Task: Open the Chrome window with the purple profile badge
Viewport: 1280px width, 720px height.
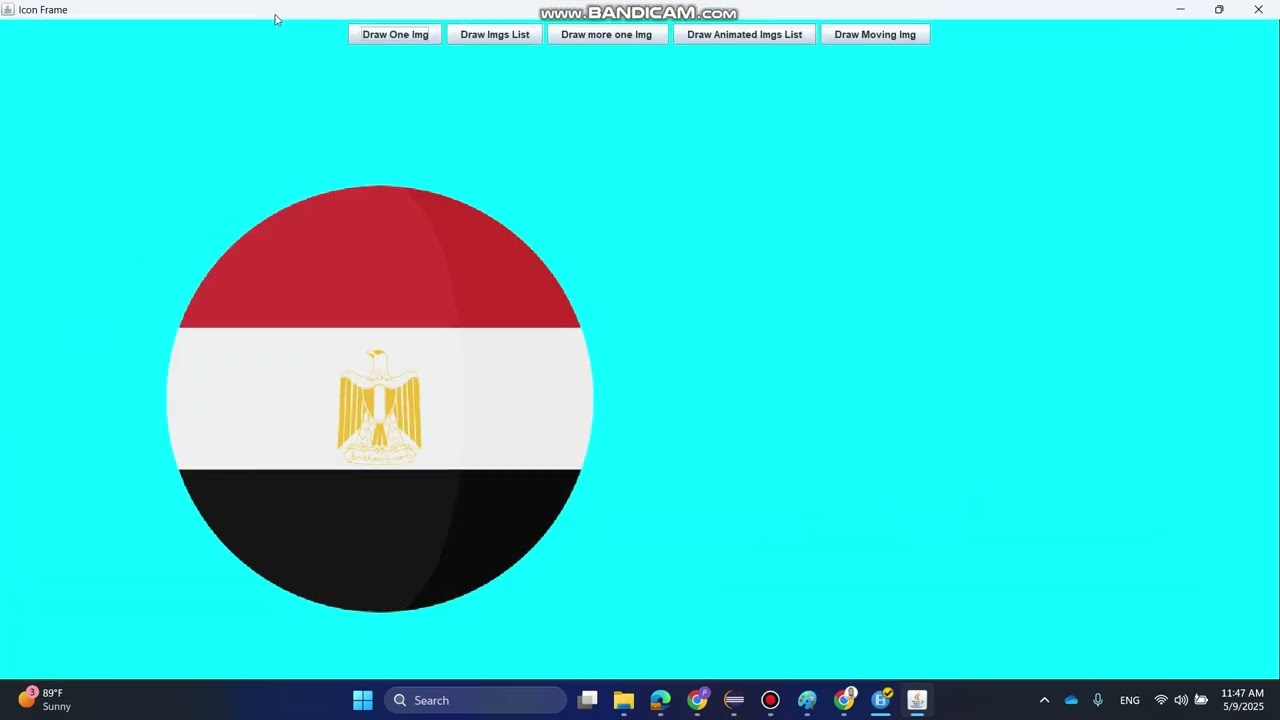Action: (698, 700)
